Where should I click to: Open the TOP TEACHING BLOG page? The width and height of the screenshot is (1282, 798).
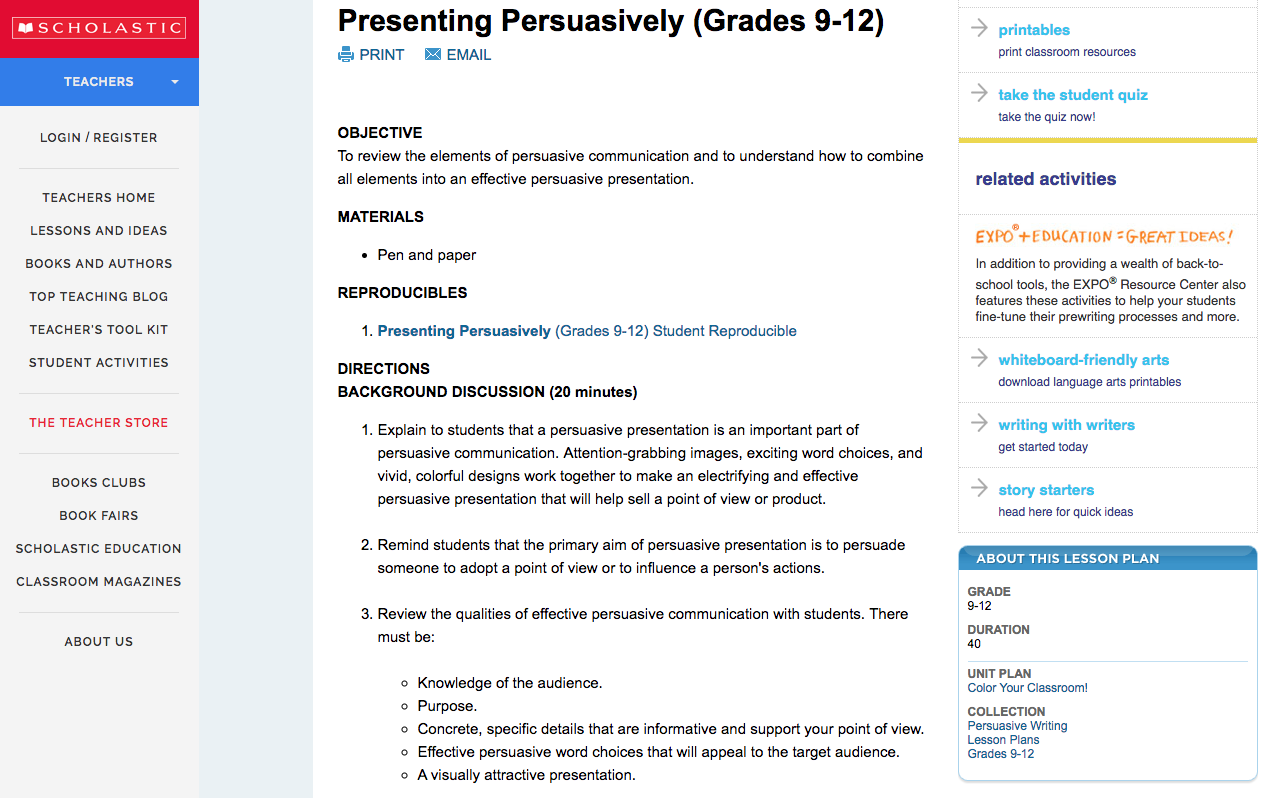point(98,296)
